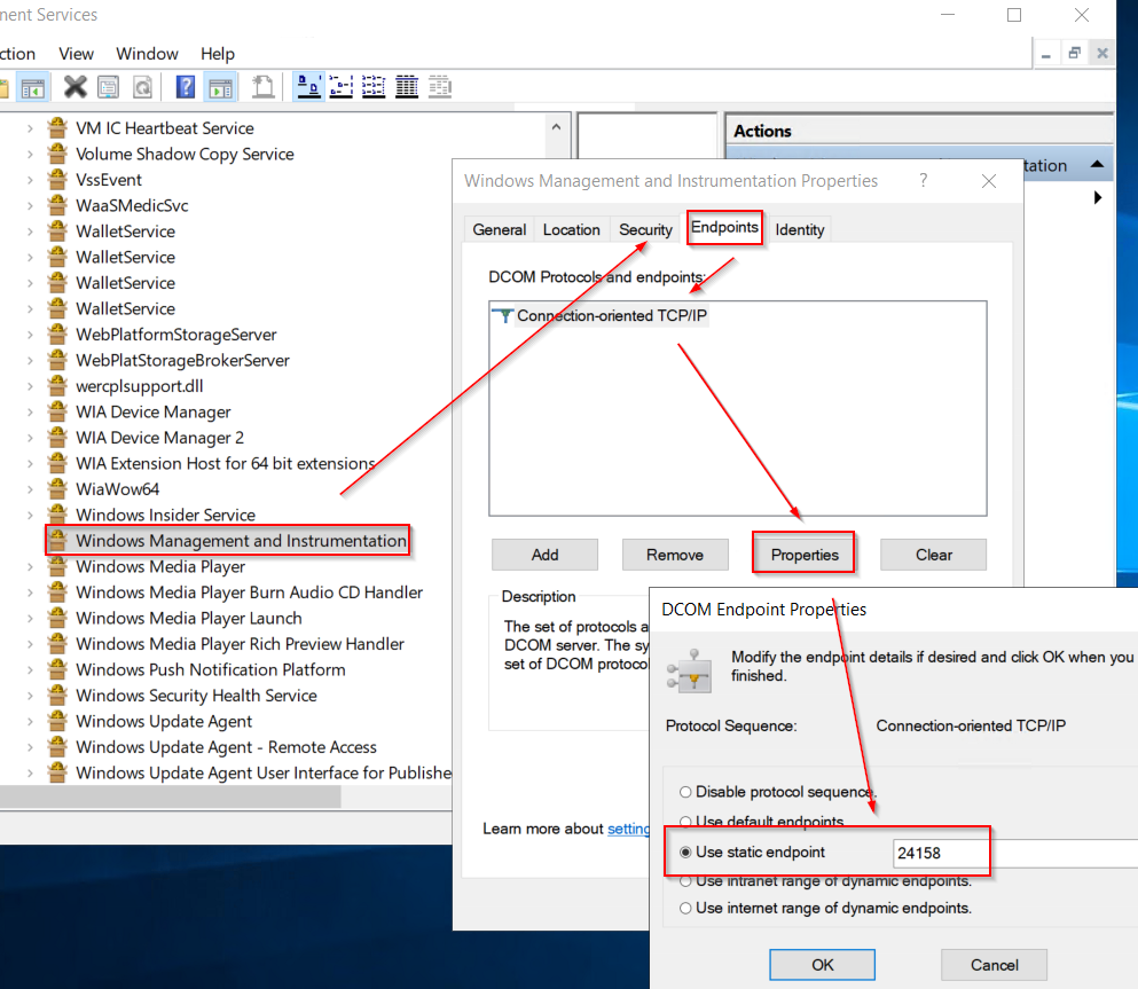
Task: Click the WiaWow64 package icon
Action: [x=57, y=488]
